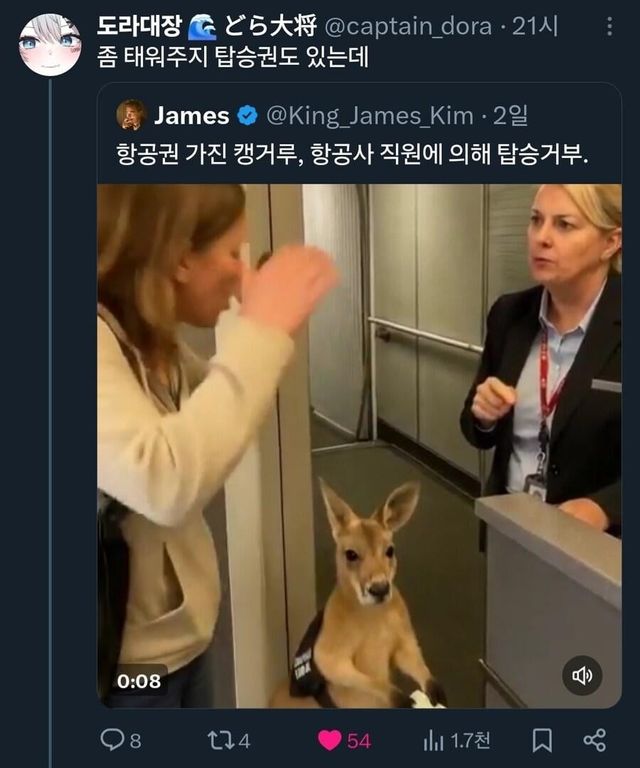Unlike the tweet via pink heart

(330, 740)
